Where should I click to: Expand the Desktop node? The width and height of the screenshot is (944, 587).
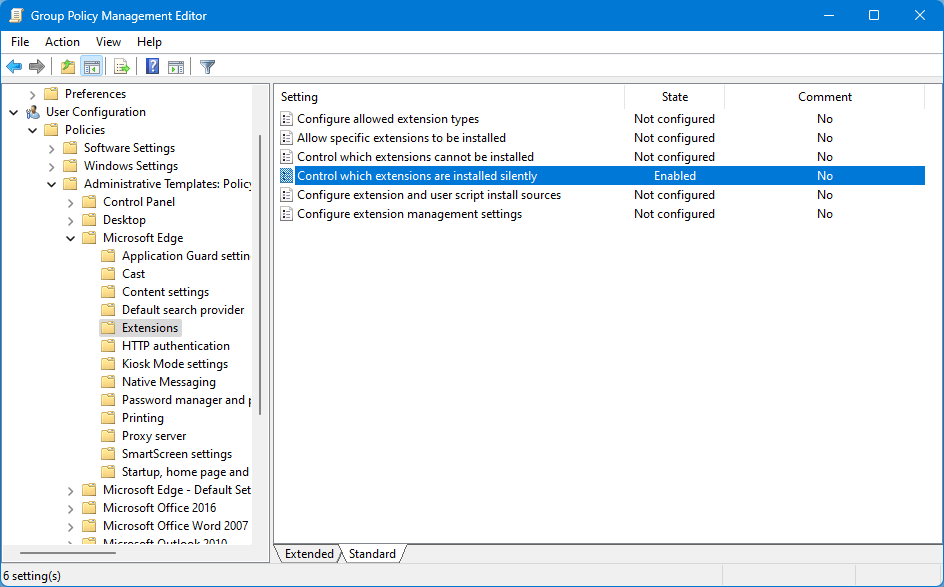(x=70, y=221)
